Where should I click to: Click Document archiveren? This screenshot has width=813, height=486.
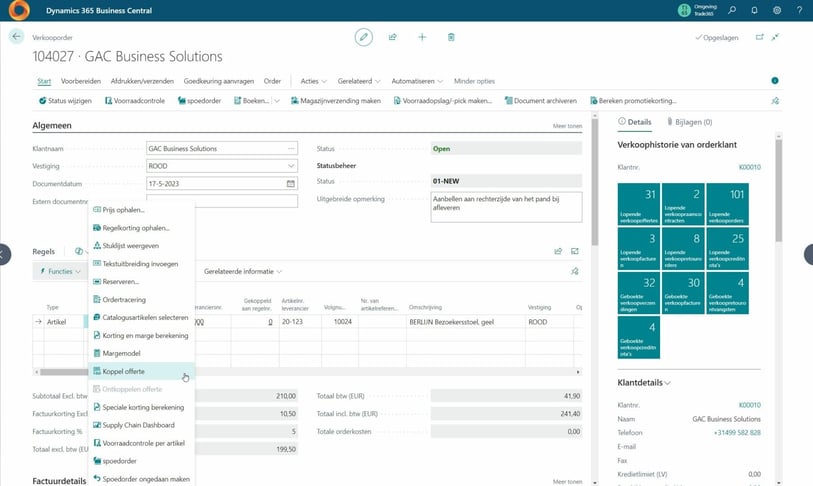pyautogui.click(x=541, y=101)
